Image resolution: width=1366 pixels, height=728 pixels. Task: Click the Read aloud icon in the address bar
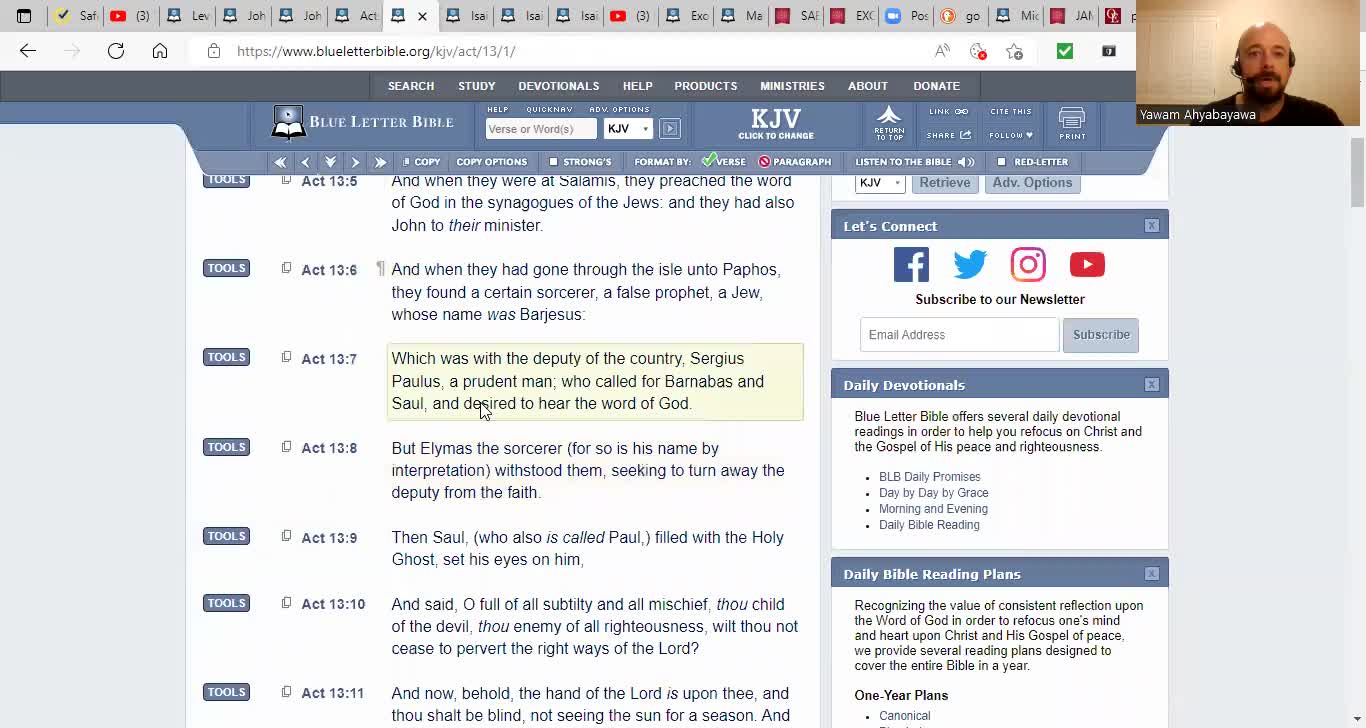pos(942,51)
